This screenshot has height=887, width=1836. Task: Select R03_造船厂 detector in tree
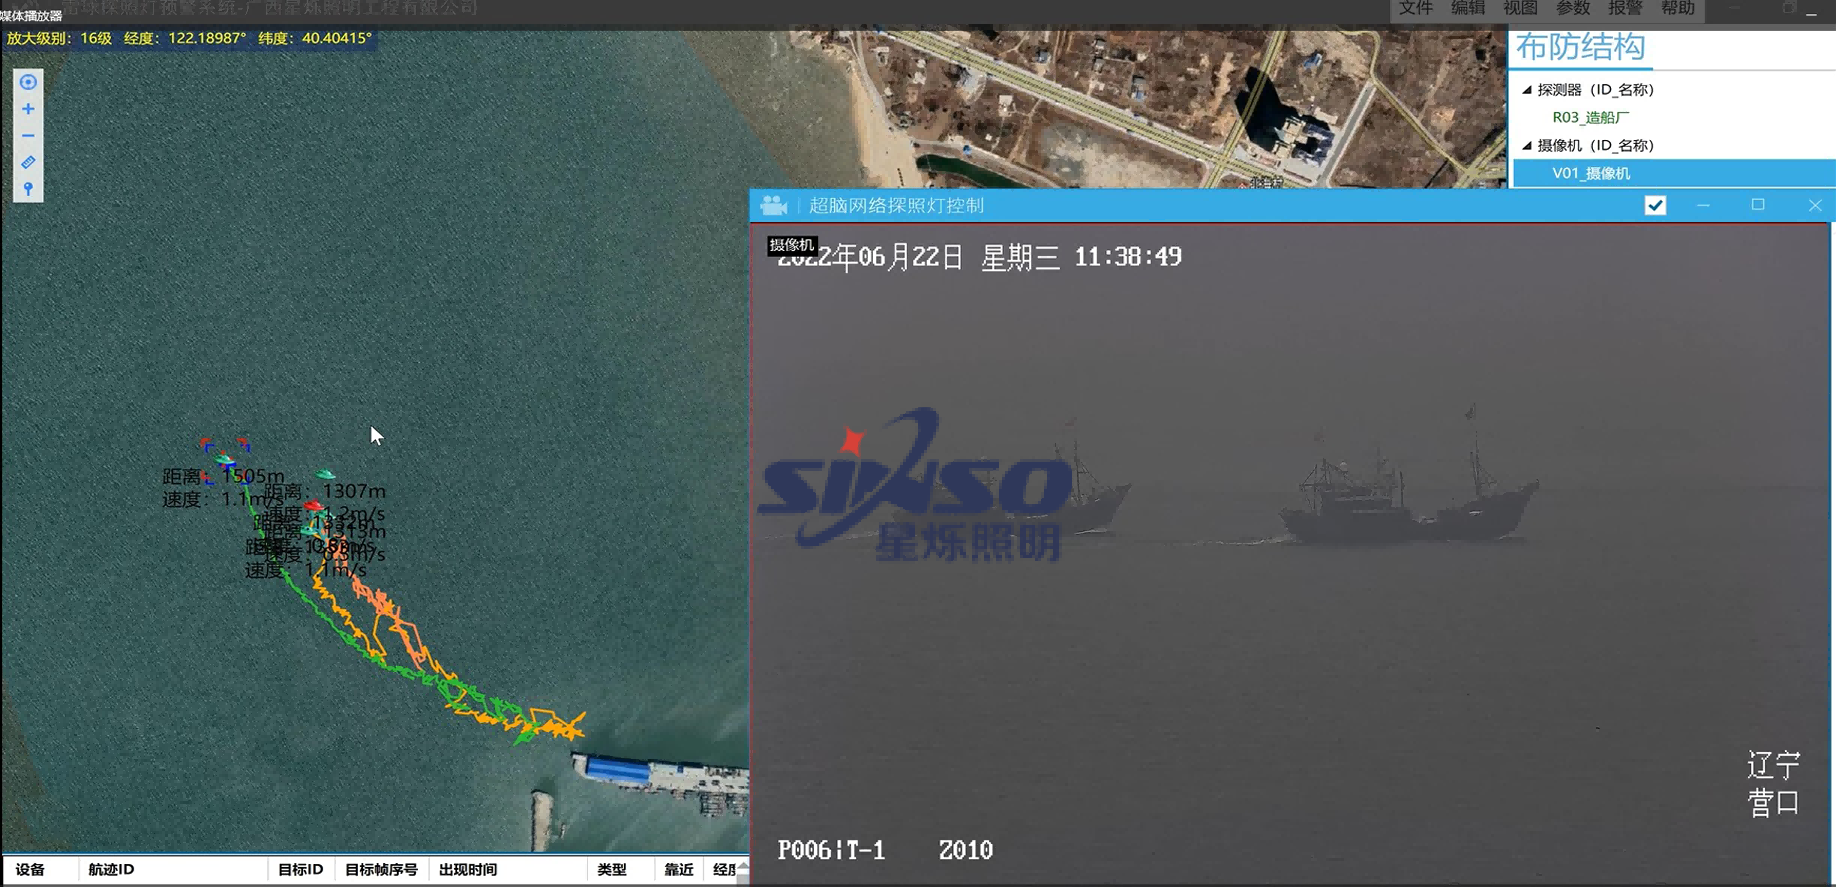pyautogui.click(x=1590, y=117)
